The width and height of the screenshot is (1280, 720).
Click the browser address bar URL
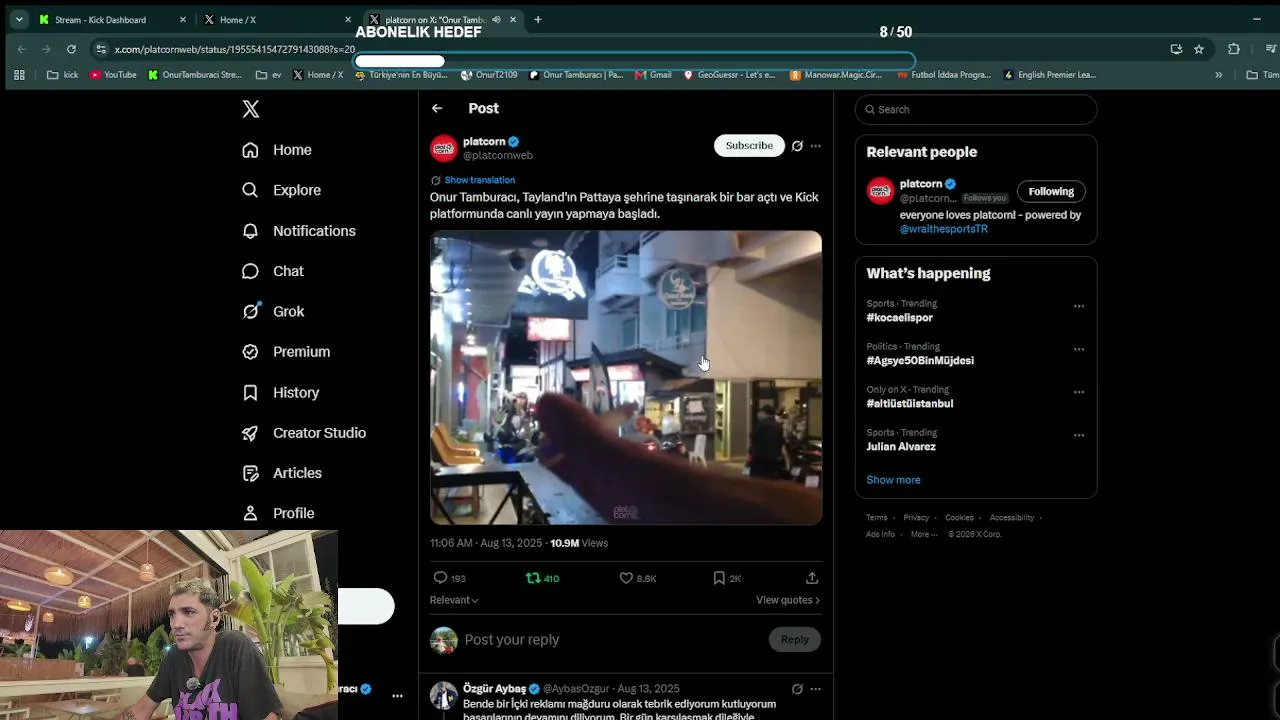pos(235,49)
